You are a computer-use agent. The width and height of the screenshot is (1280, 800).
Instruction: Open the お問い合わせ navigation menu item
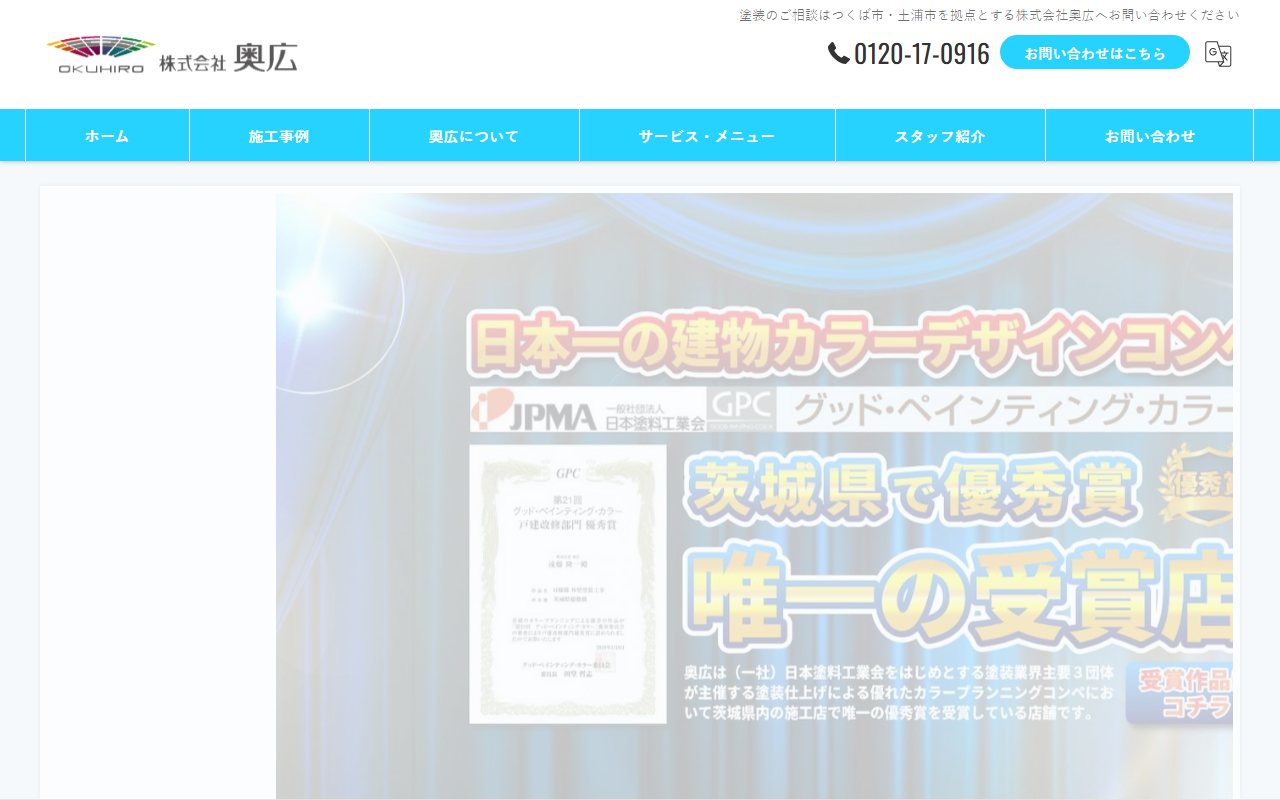[1150, 136]
